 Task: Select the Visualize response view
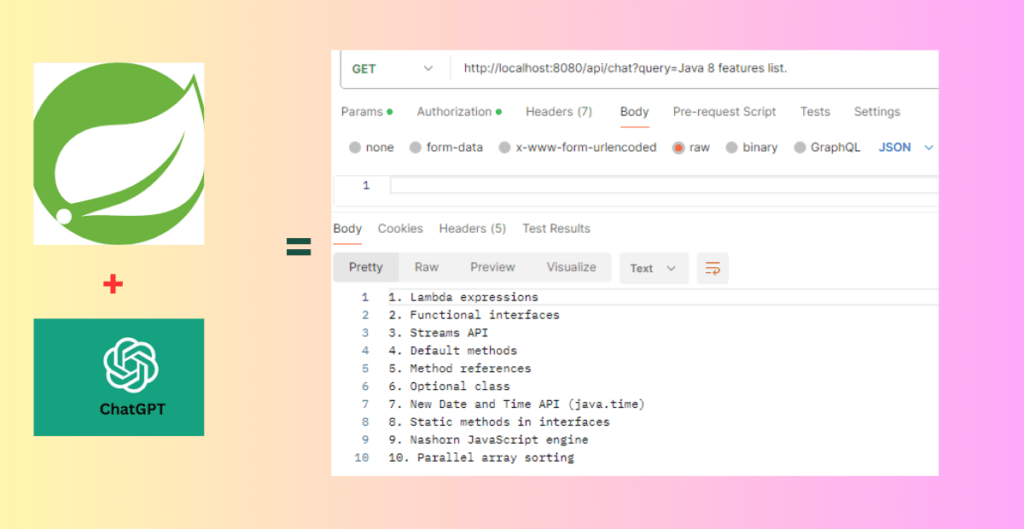coord(571,267)
